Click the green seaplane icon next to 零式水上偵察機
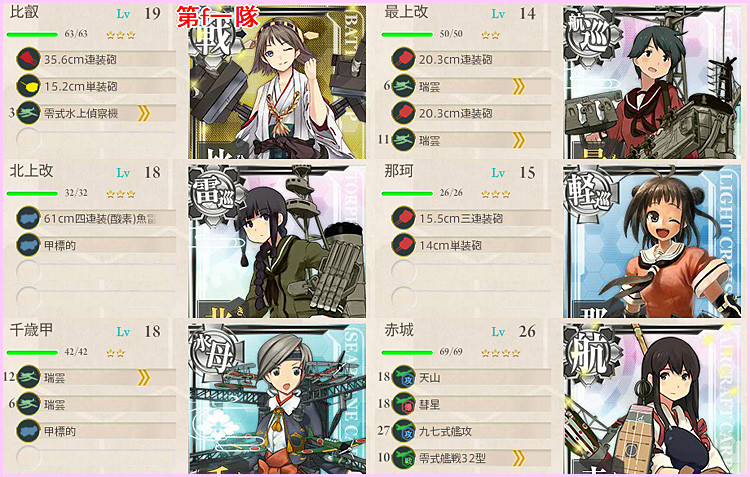The image size is (750, 477). point(28,113)
